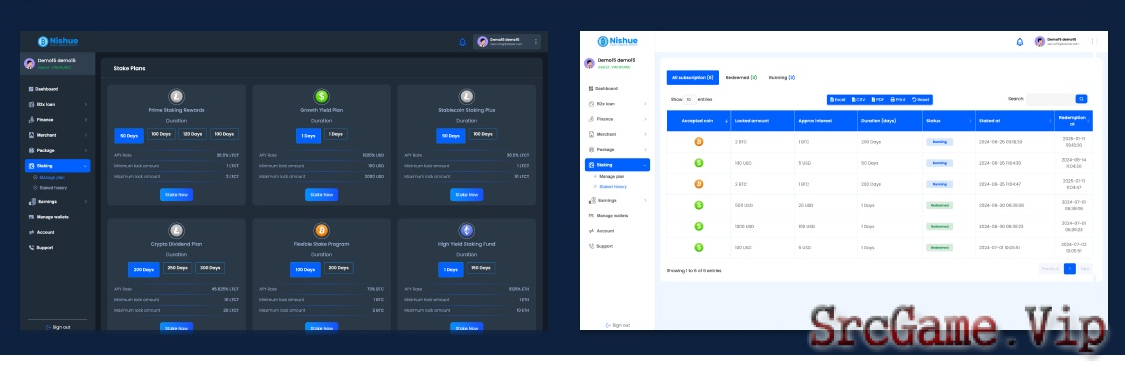Screen dimensions: 1126x370
Task: Select 200 Days duration in Flexible Stake Program
Action: tap(338, 268)
